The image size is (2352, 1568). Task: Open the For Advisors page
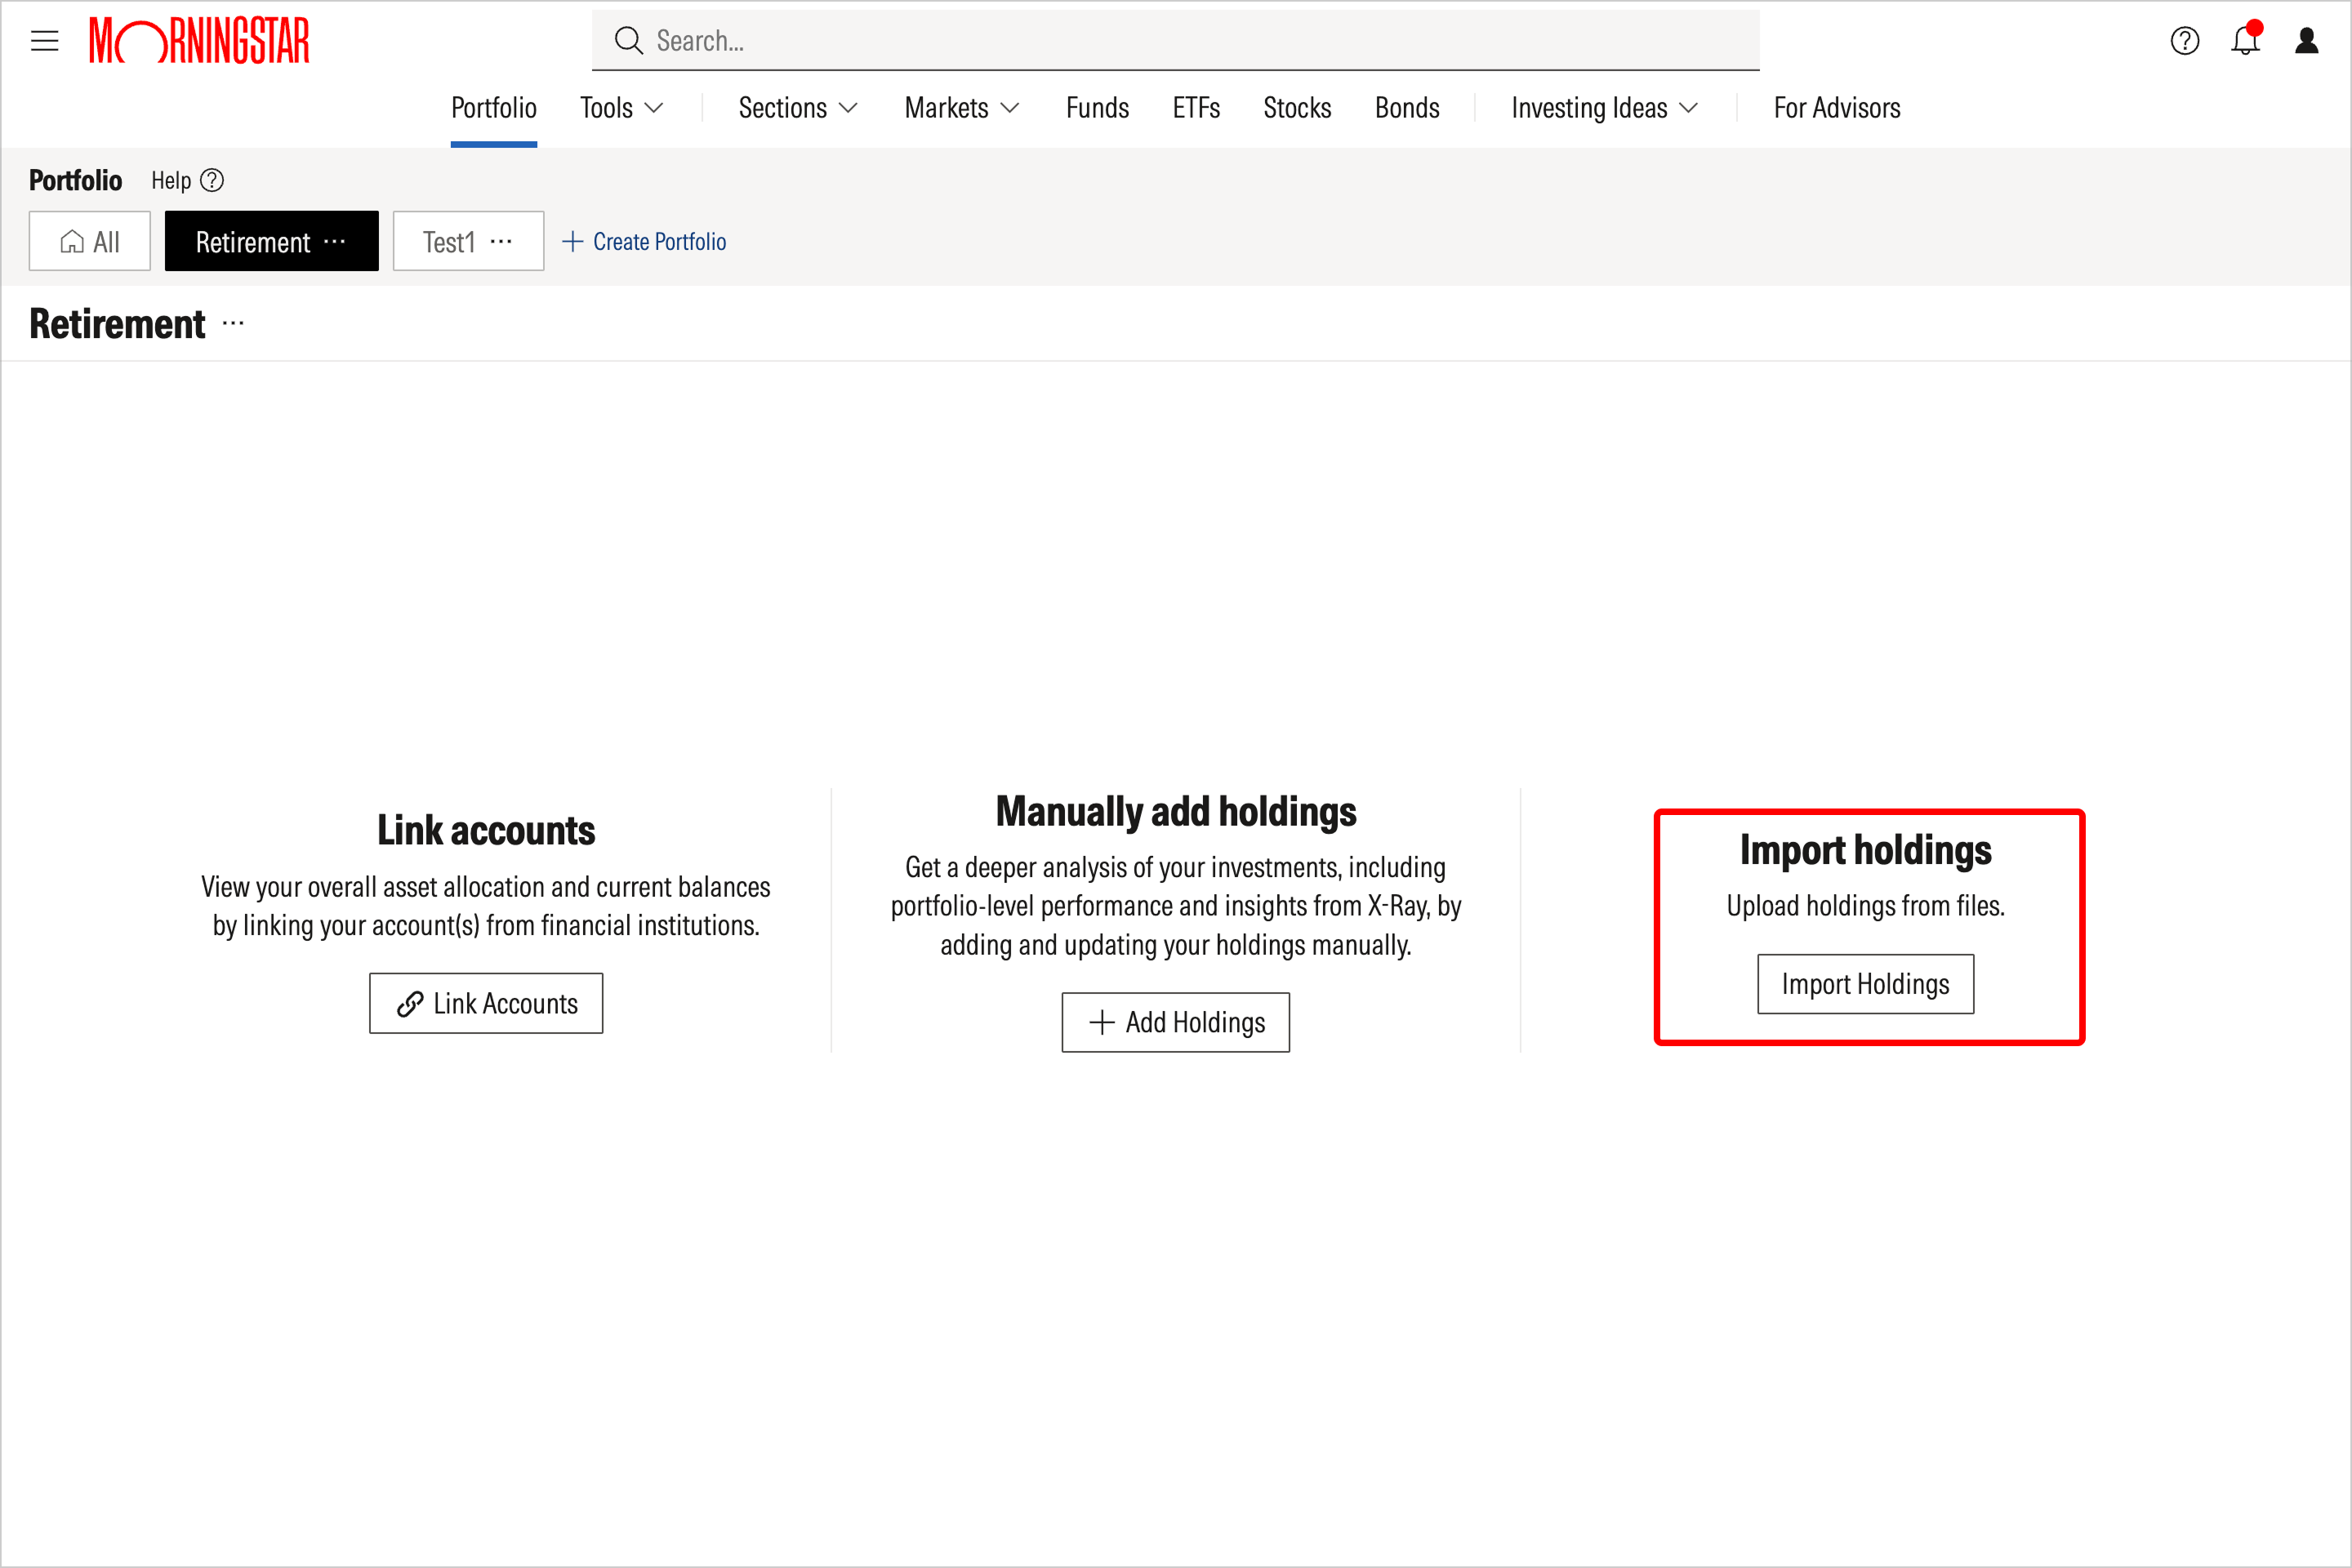point(1837,108)
